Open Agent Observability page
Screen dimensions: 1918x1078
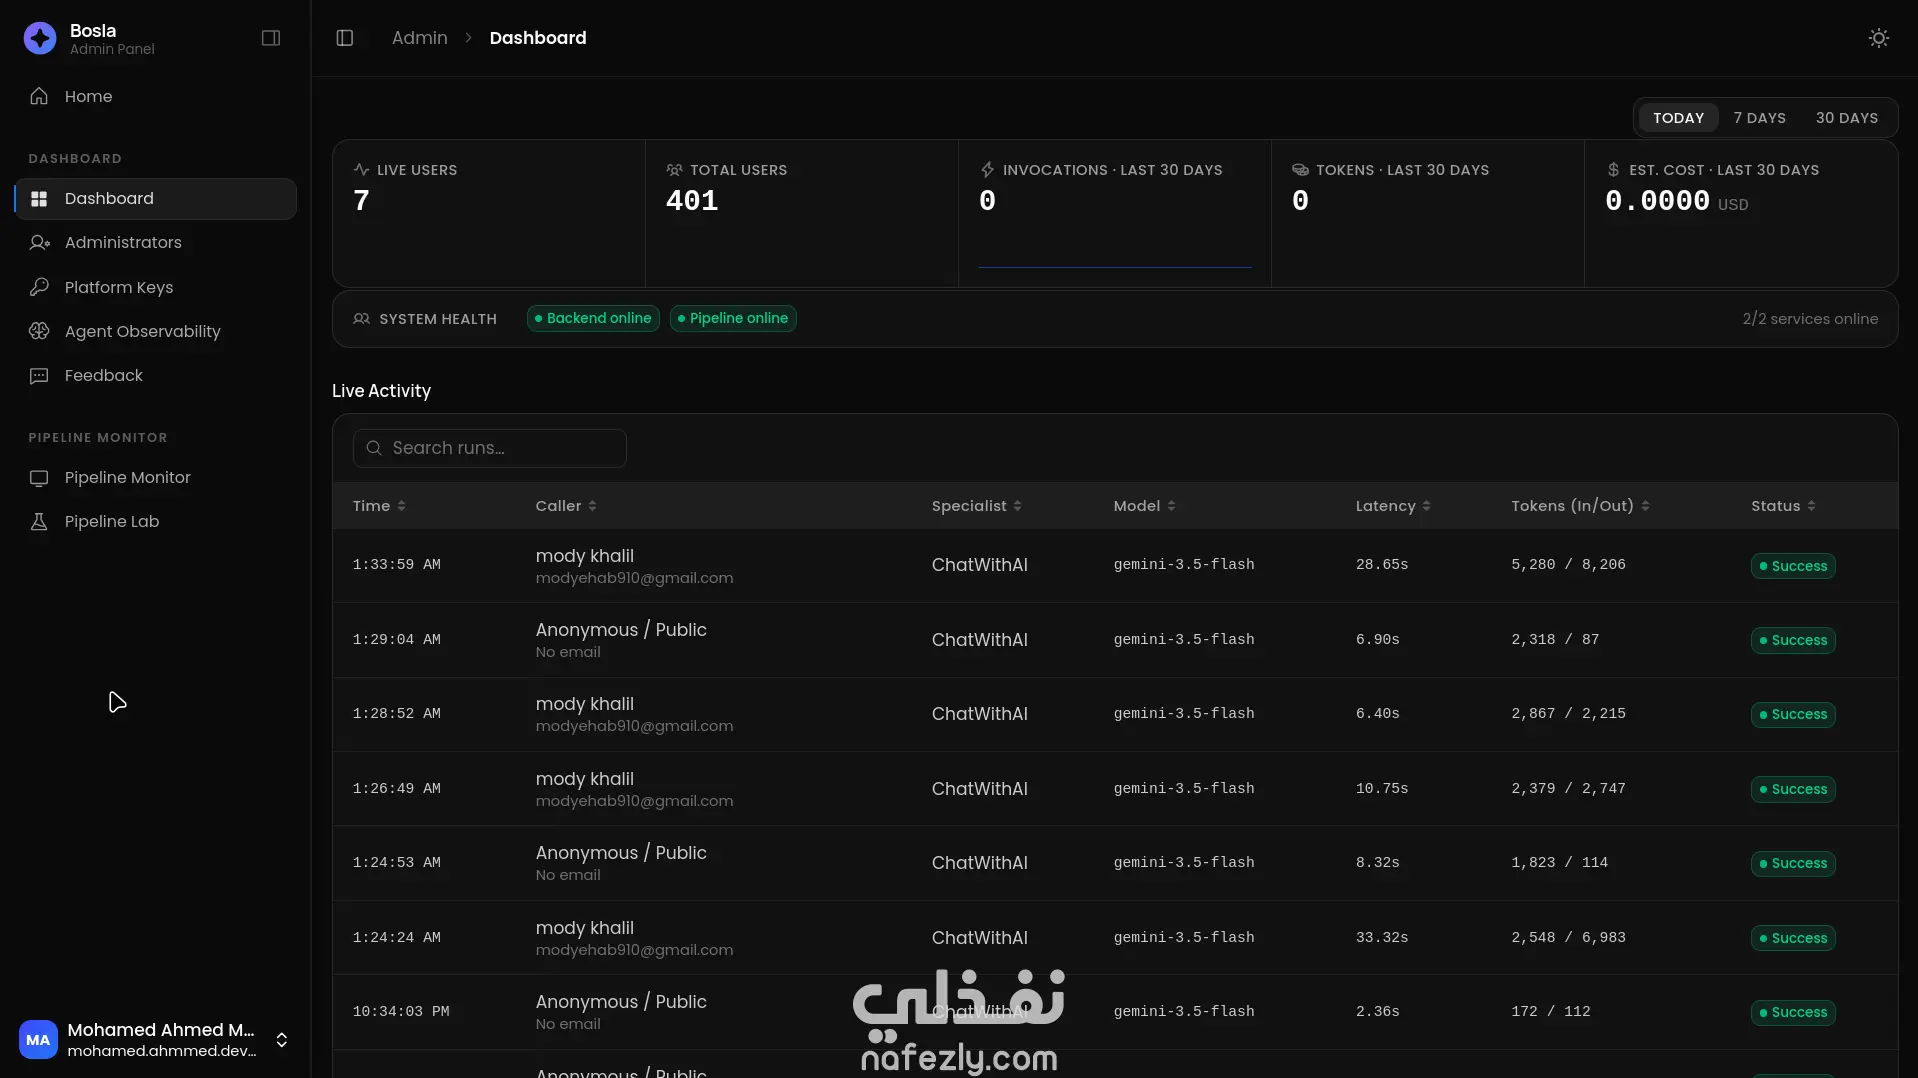pos(155,331)
